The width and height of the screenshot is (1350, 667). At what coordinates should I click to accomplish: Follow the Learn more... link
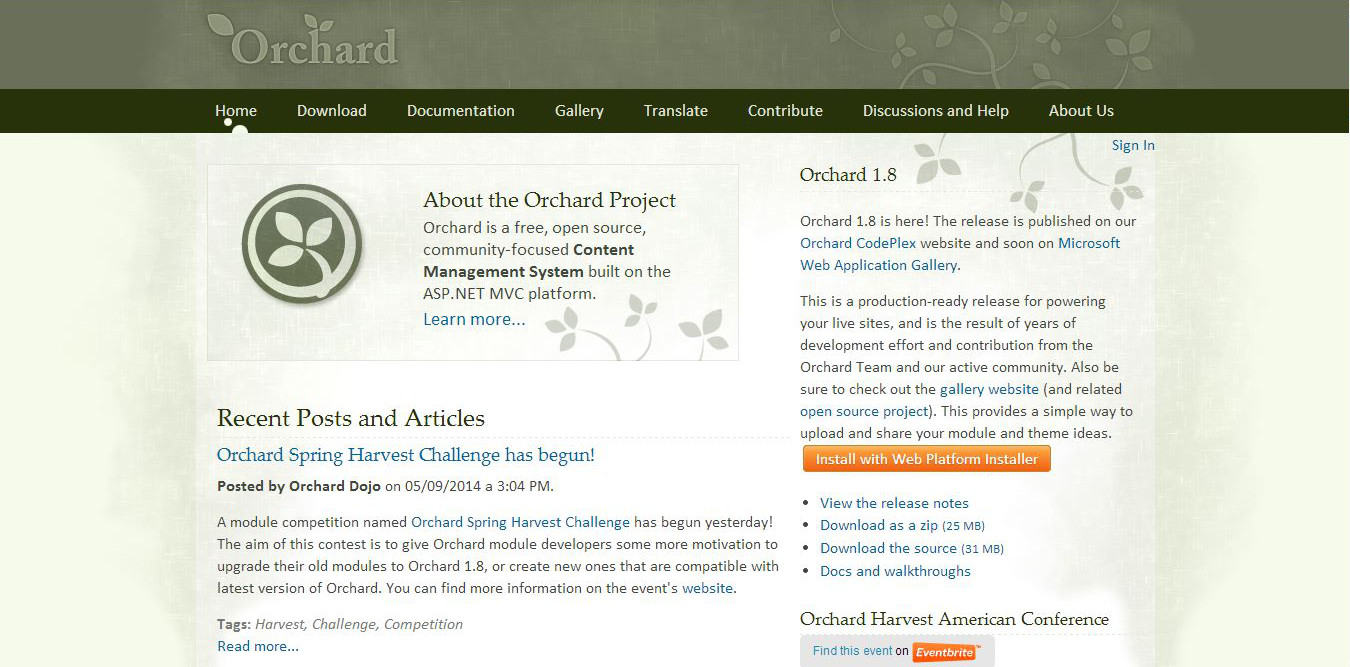pos(474,320)
